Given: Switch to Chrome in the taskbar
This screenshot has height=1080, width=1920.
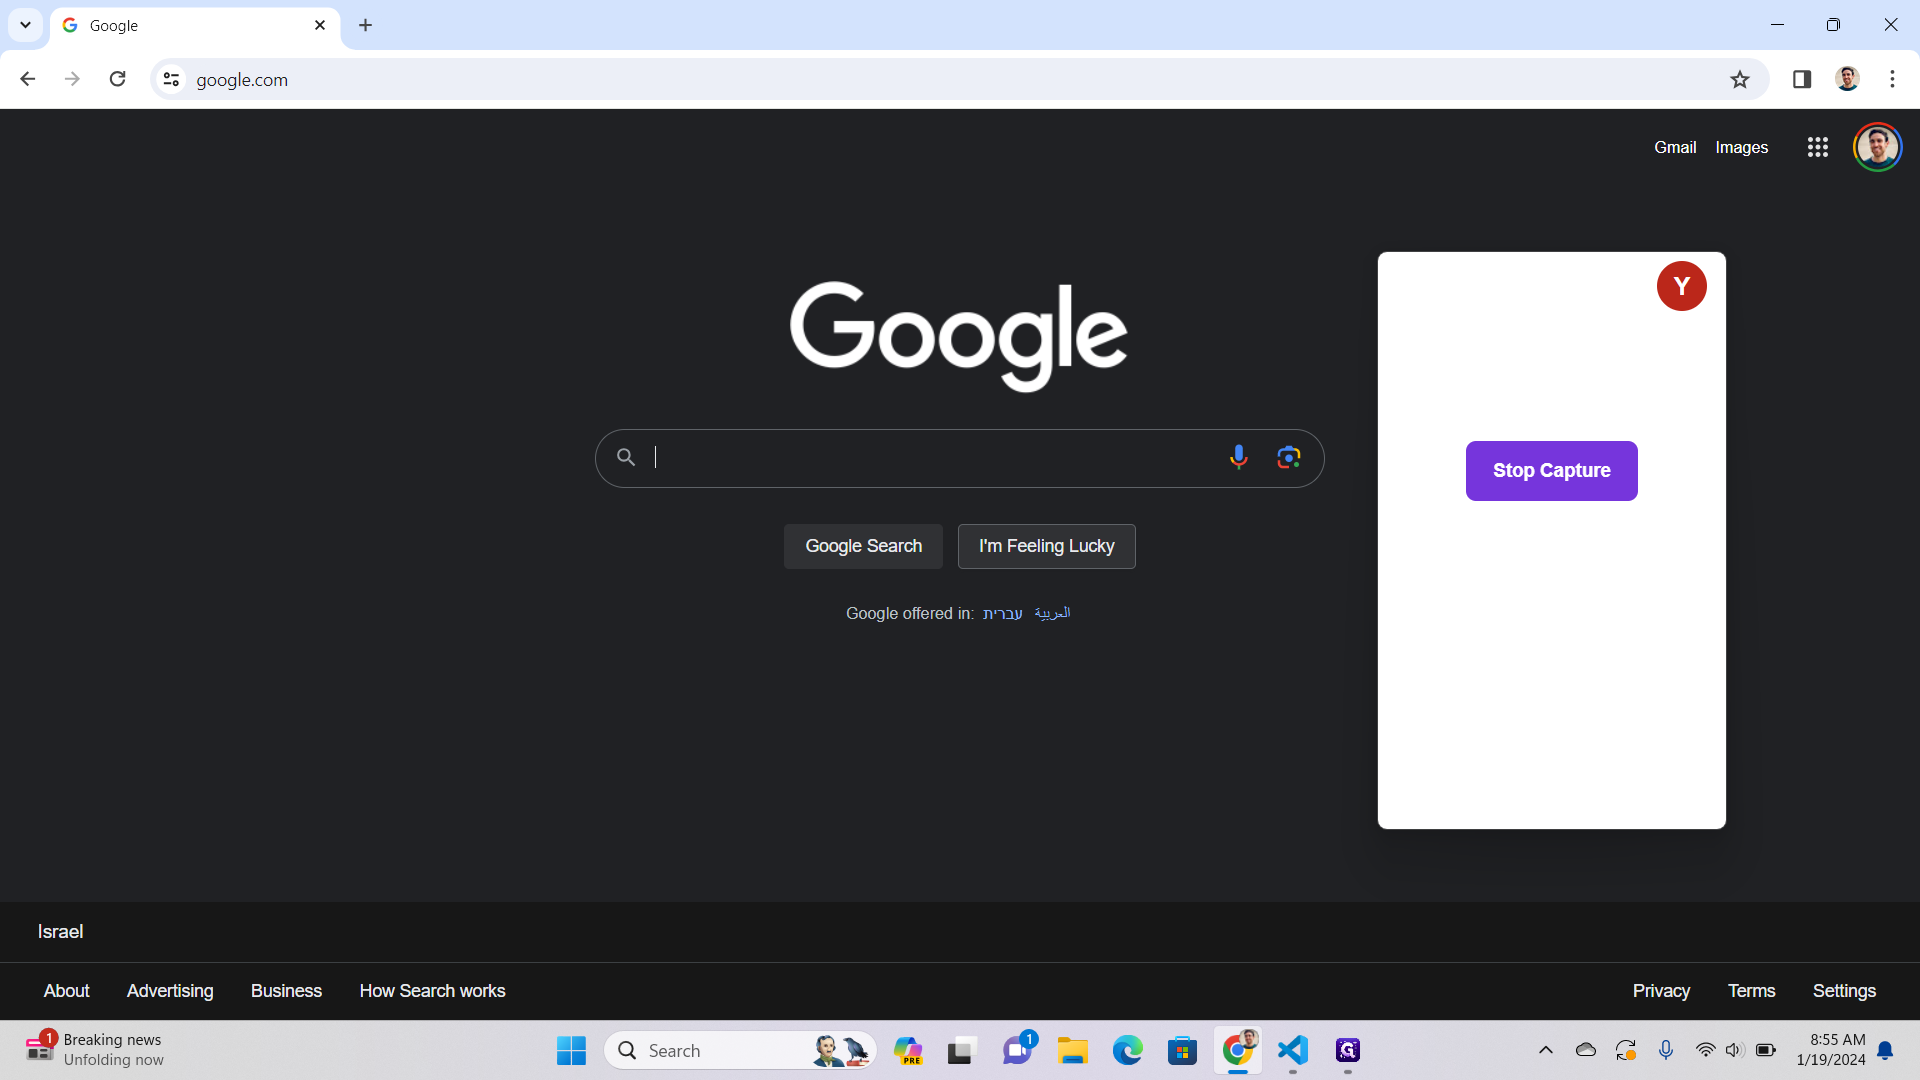Looking at the screenshot, I should [1238, 1051].
